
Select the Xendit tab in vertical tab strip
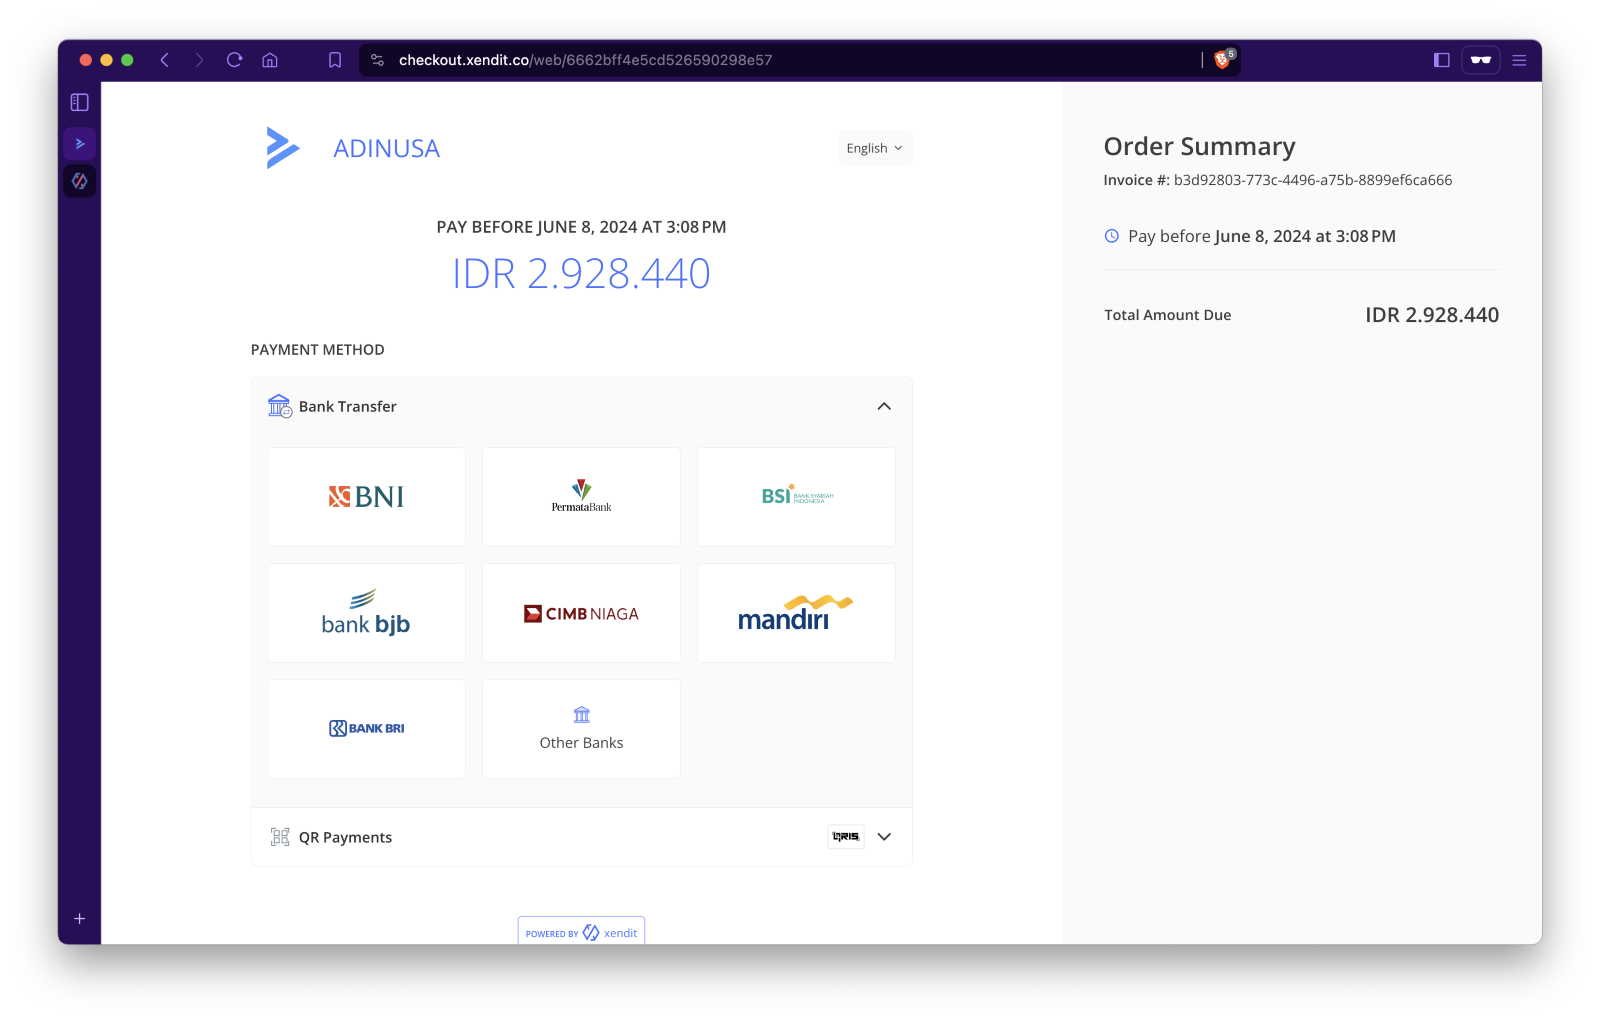(80, 181)
